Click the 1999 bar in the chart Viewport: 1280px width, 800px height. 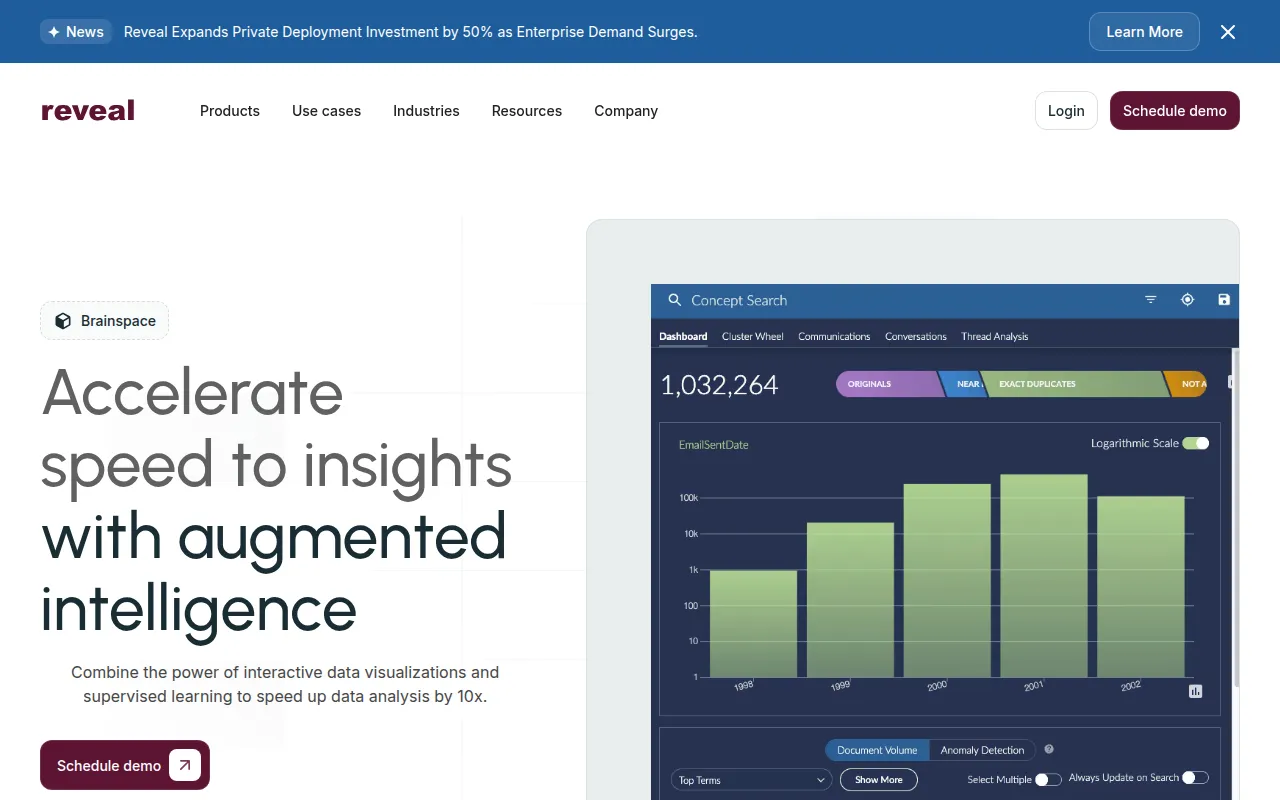[850, 600]
